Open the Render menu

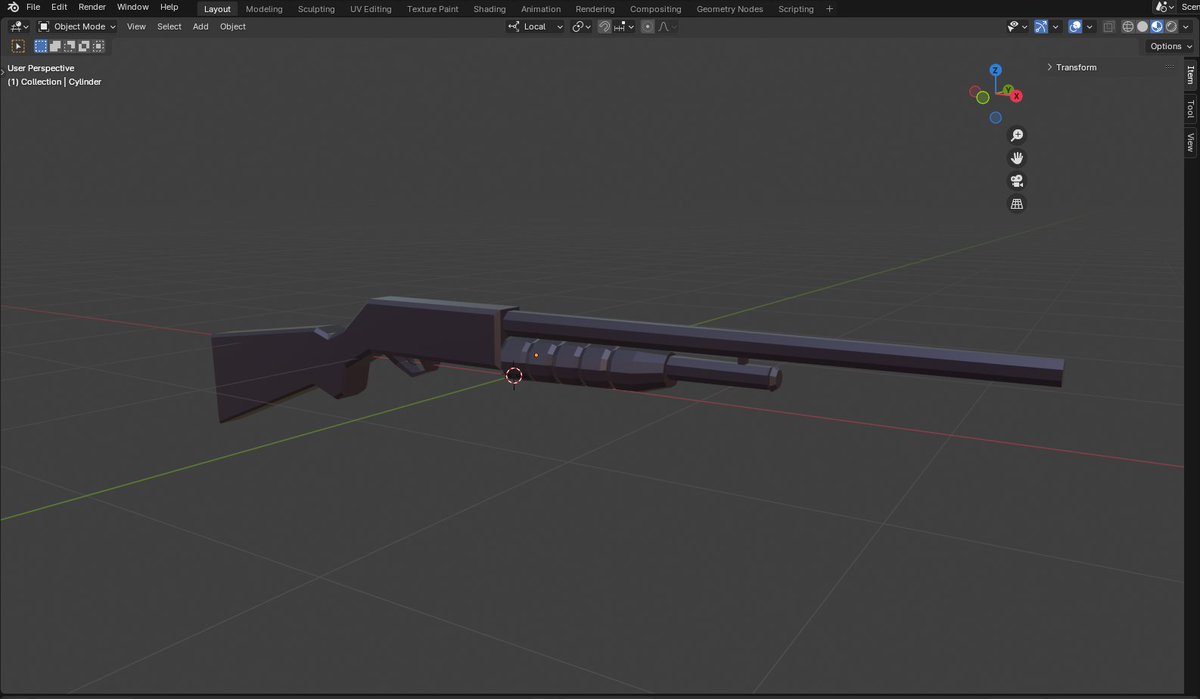tap(92, 7)
